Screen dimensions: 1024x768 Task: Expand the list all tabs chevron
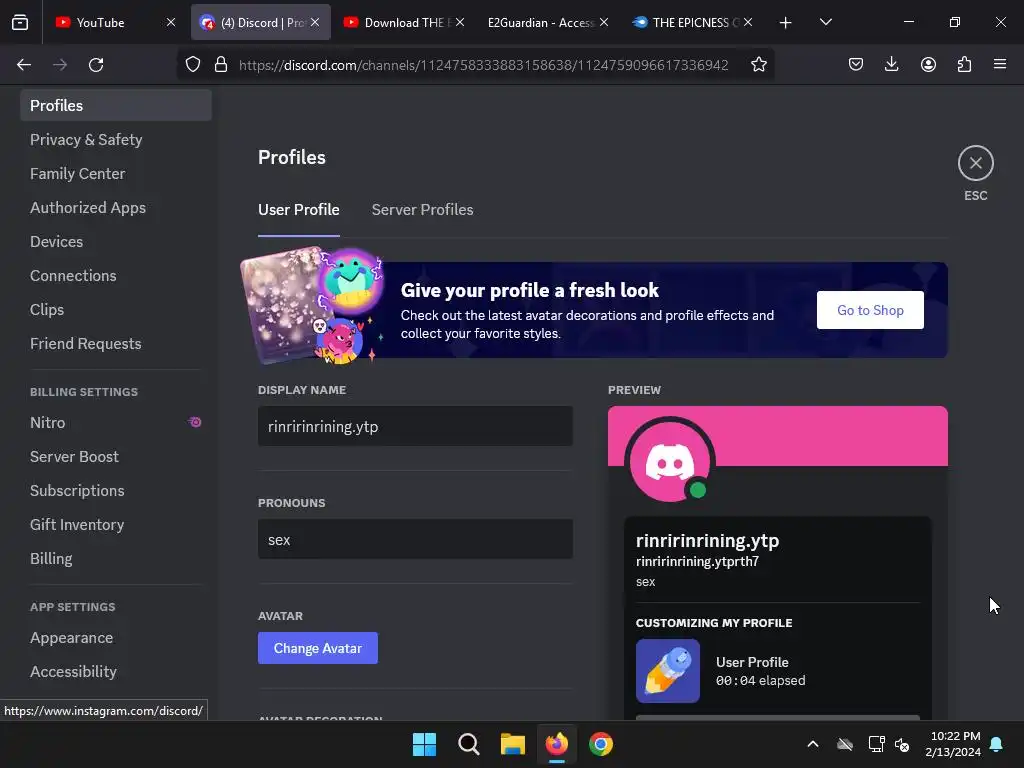pyautogui.click(x=825, y=22)
